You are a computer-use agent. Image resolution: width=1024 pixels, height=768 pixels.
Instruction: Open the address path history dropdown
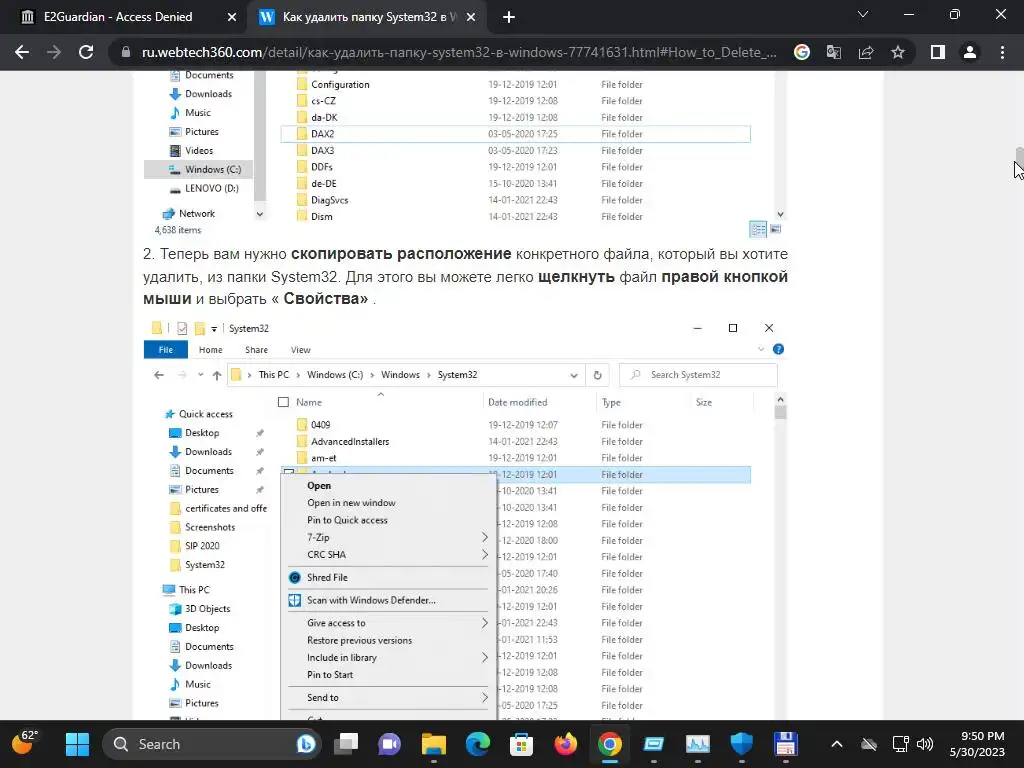[573, 376]
